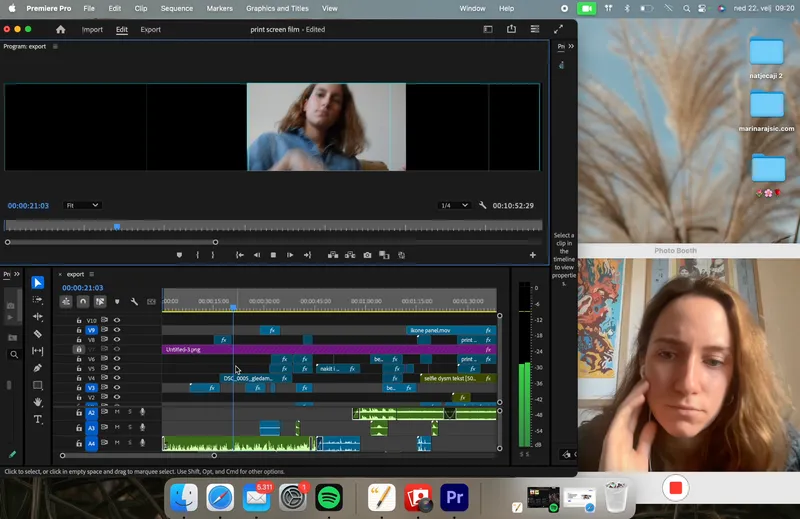Switch to the Import tab
Viewport: 800px width, 519px height.
pos(92,30)
